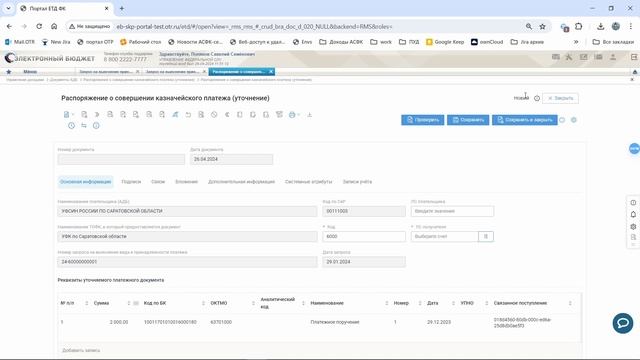Open Дополнительная информация tab
This screenshot has height=360, width=640.
241,182
